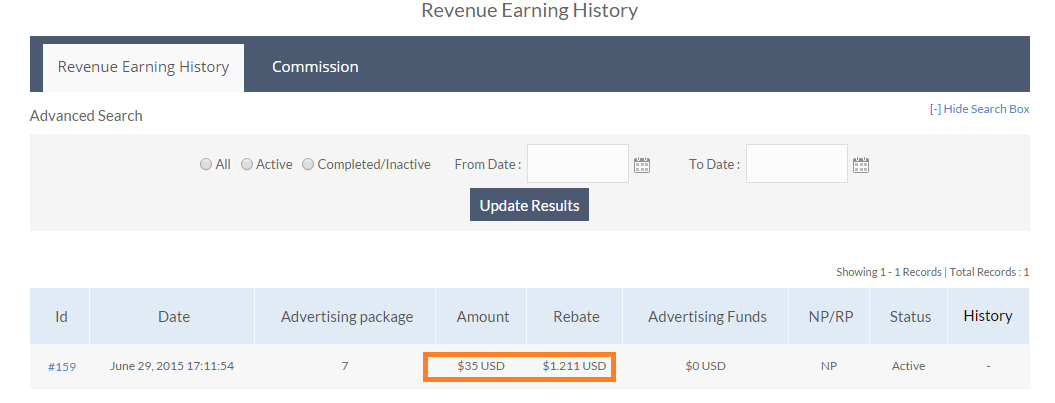Click into the From Date input field
This screenshot has height=403, width=1055.
[x=578, y=164]
